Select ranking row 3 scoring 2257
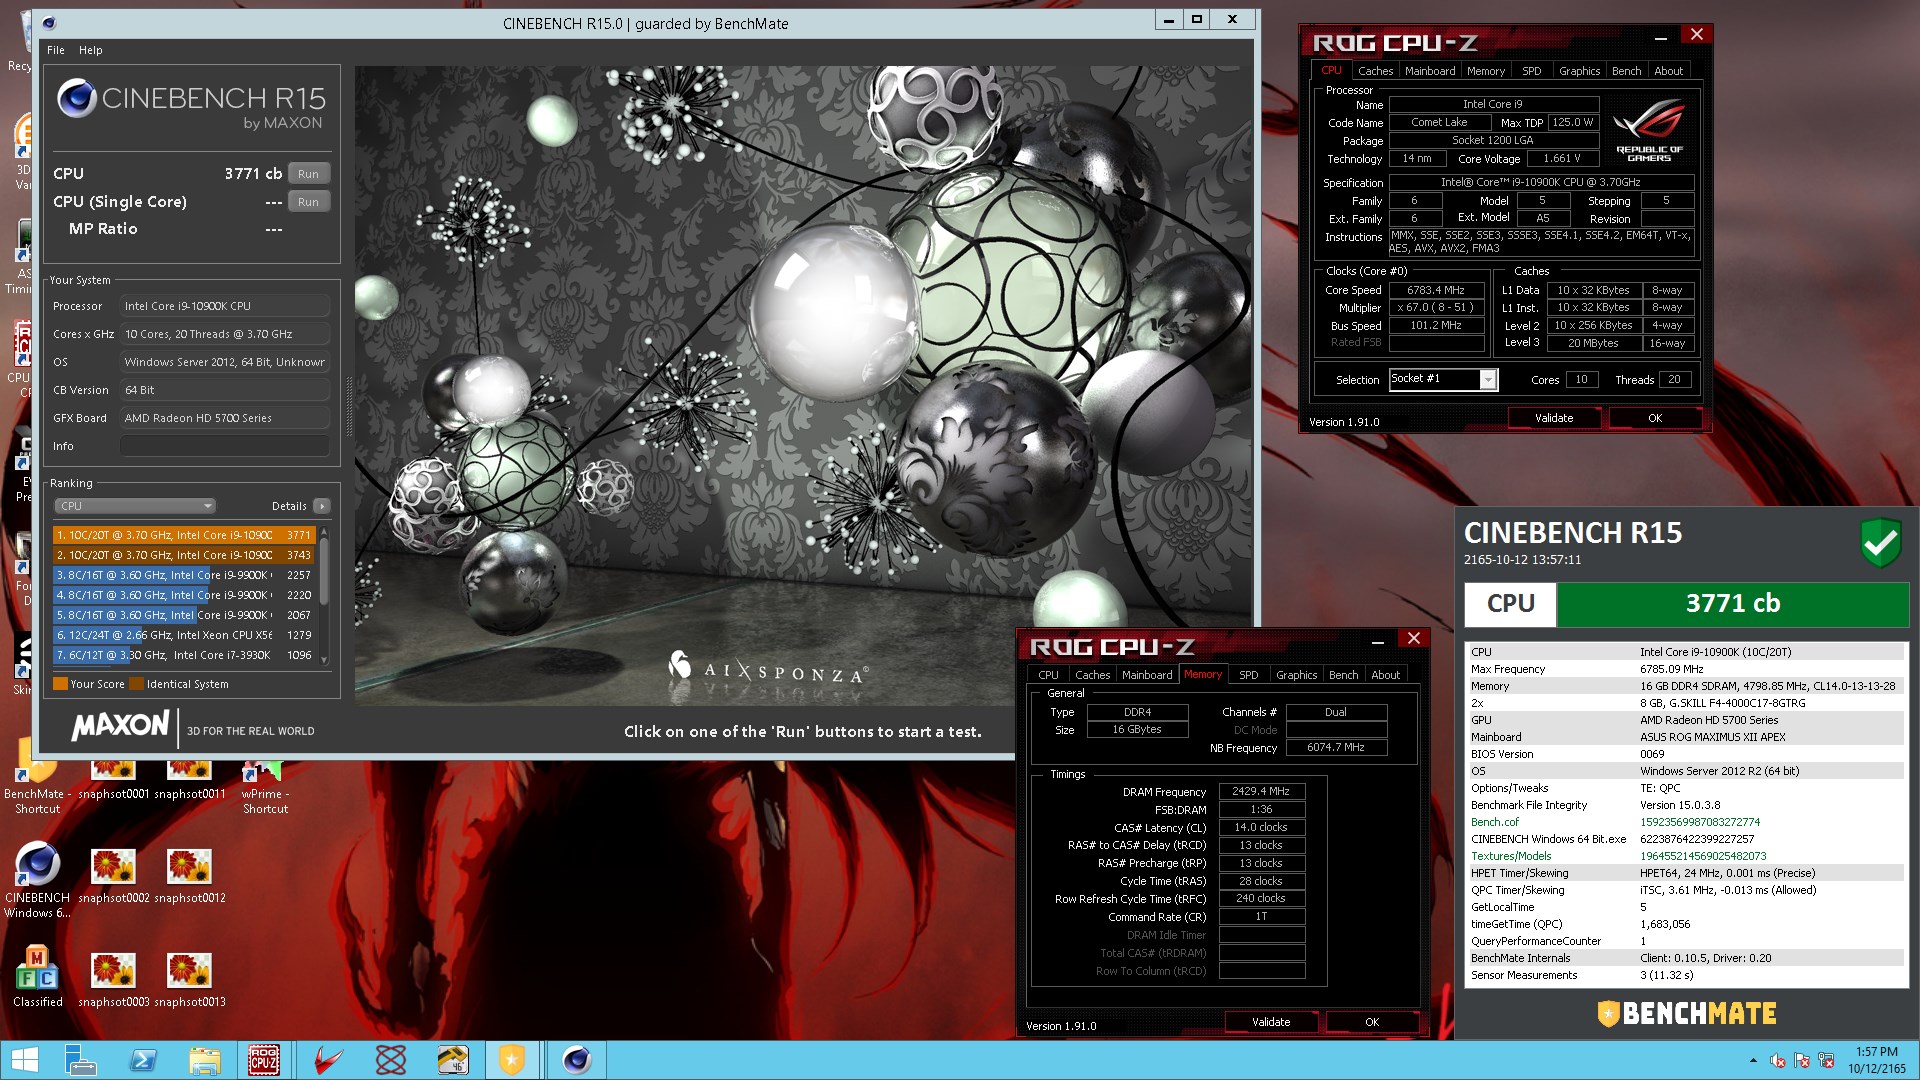Image resolution: width=1920 pixels, height=1080 pixels. [184, 575]
